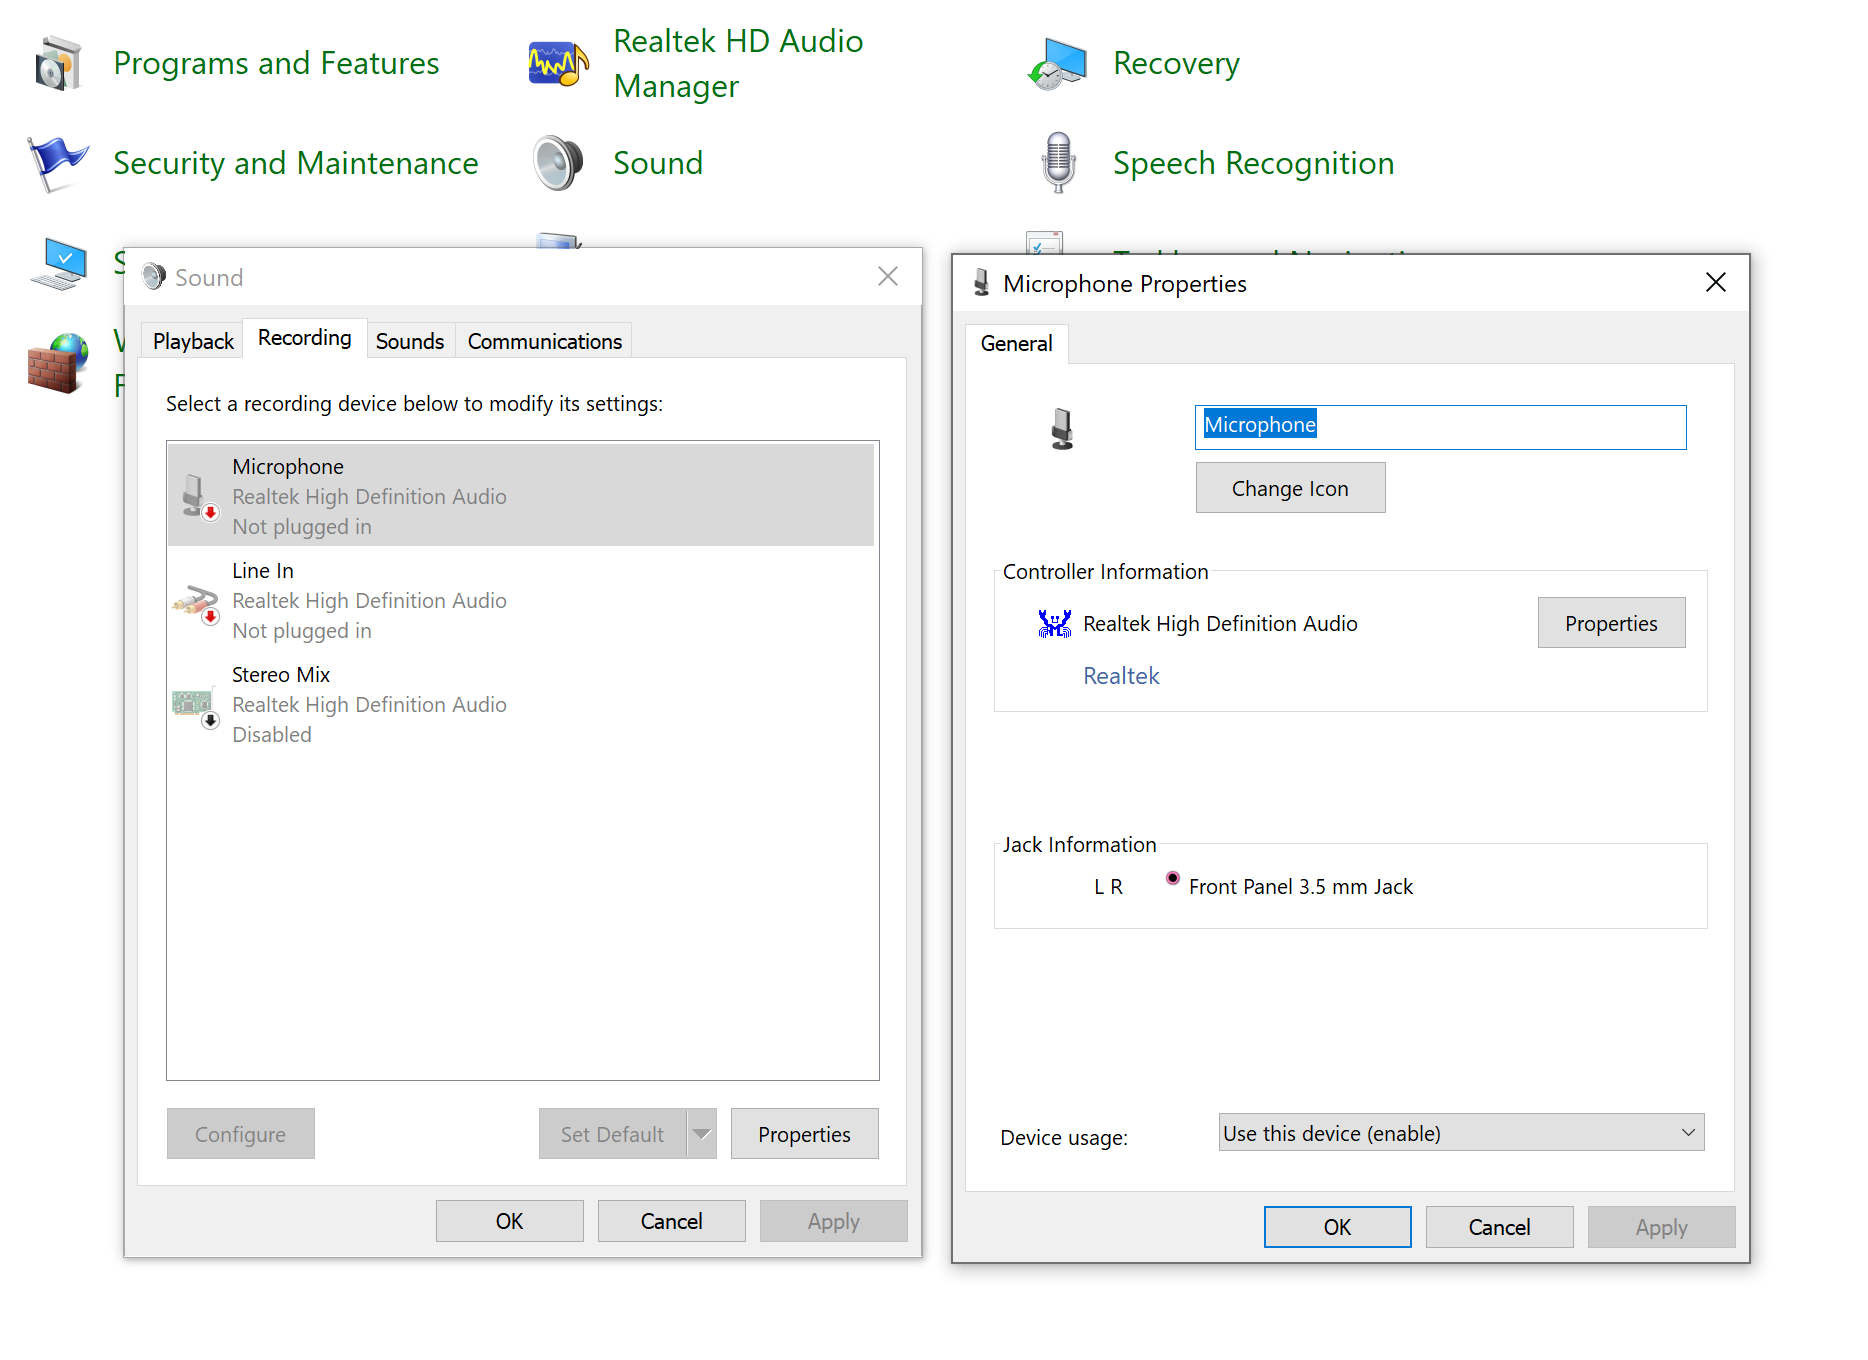The image size is (1868, 1360).
Task: Click the Configure button
Action: (240, 1134)
